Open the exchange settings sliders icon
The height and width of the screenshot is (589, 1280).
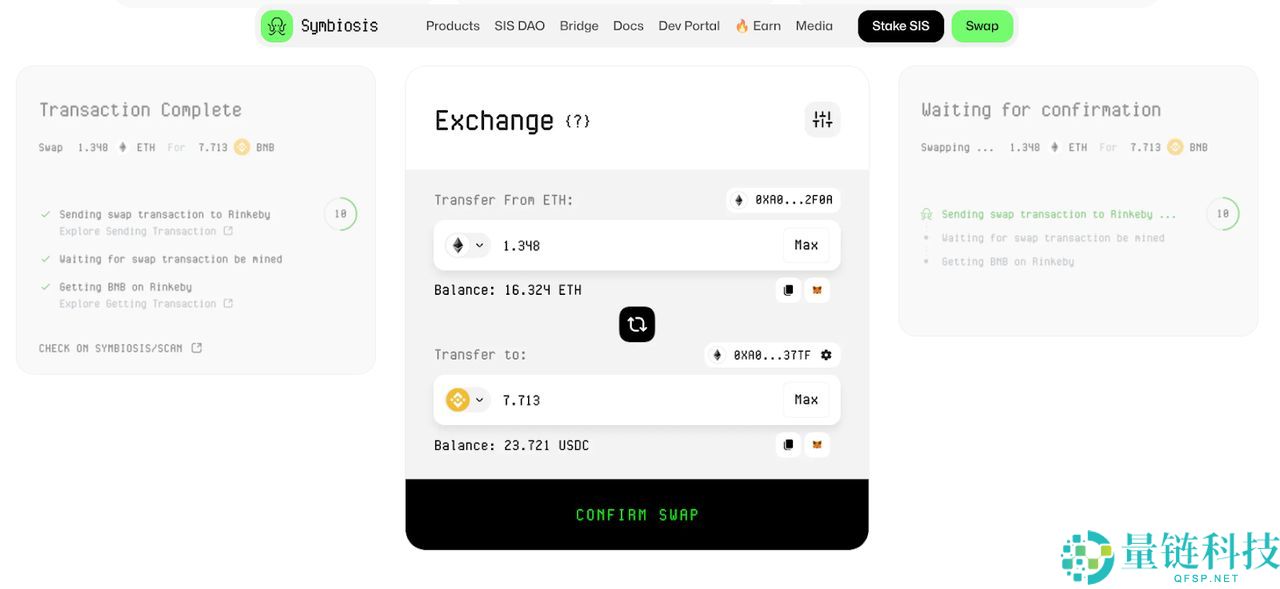coord(822,120)
